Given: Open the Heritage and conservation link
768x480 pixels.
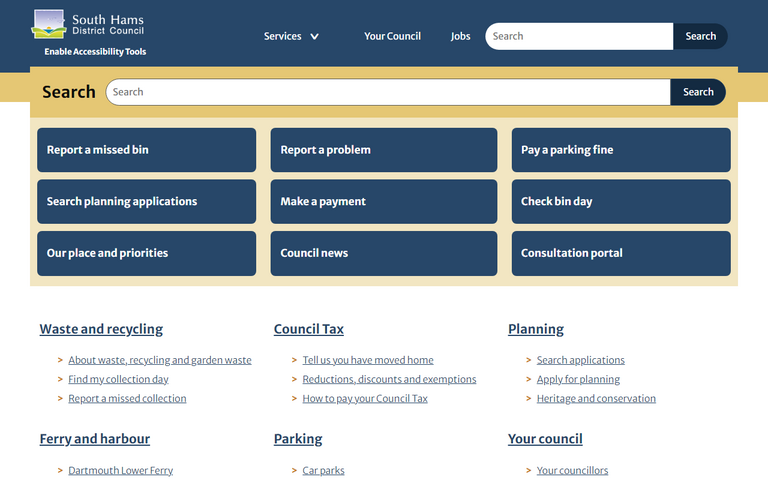Looking at the screenshot, I should pyautogui.click(x=596, y=398).
